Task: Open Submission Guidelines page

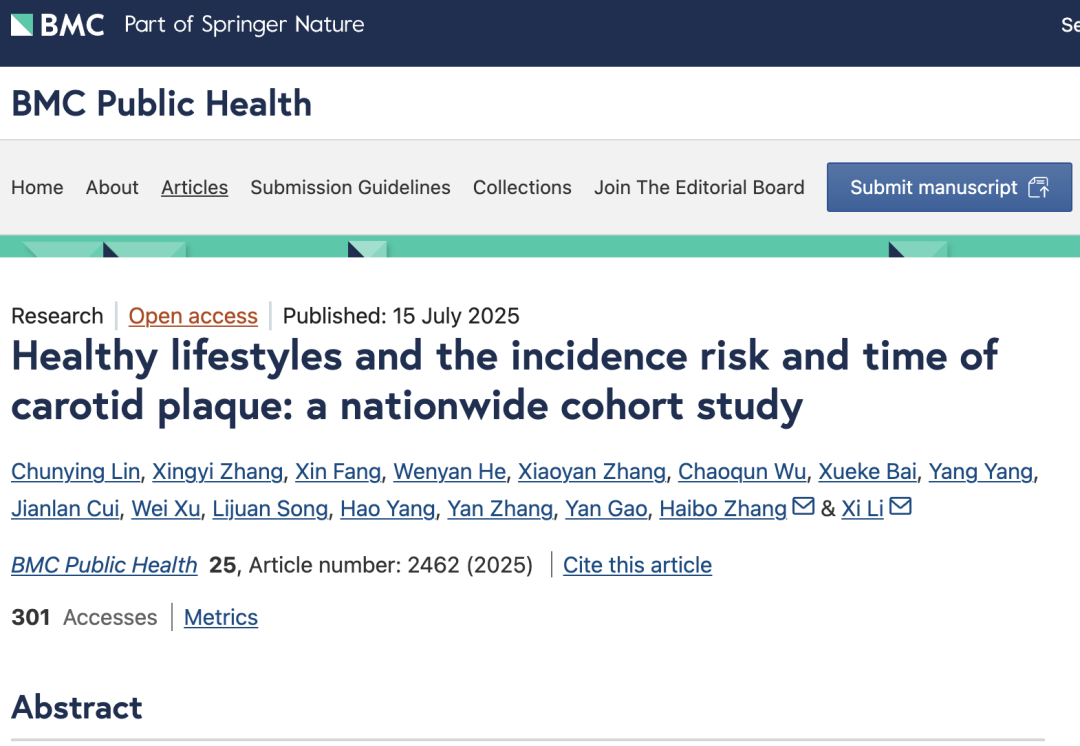Action: [x=350, y=187]
